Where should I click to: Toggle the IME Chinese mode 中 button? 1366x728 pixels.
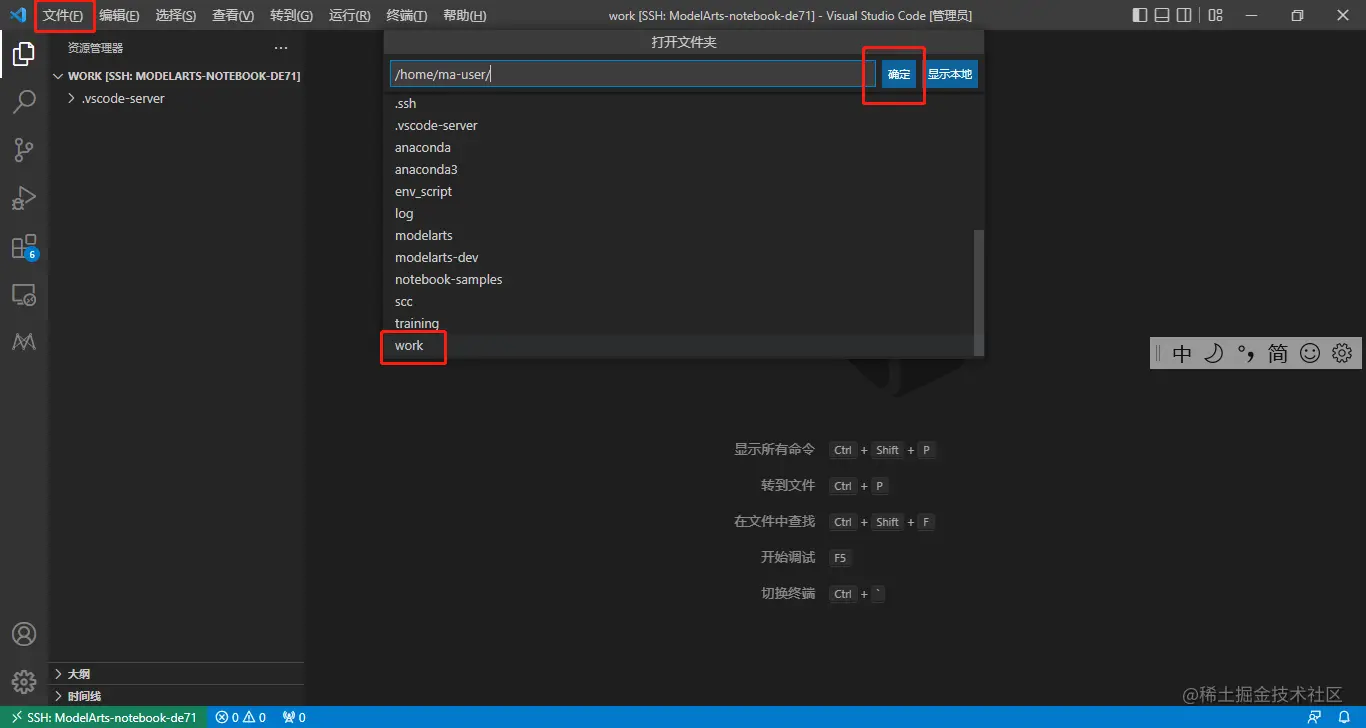tap(1182, 353)
